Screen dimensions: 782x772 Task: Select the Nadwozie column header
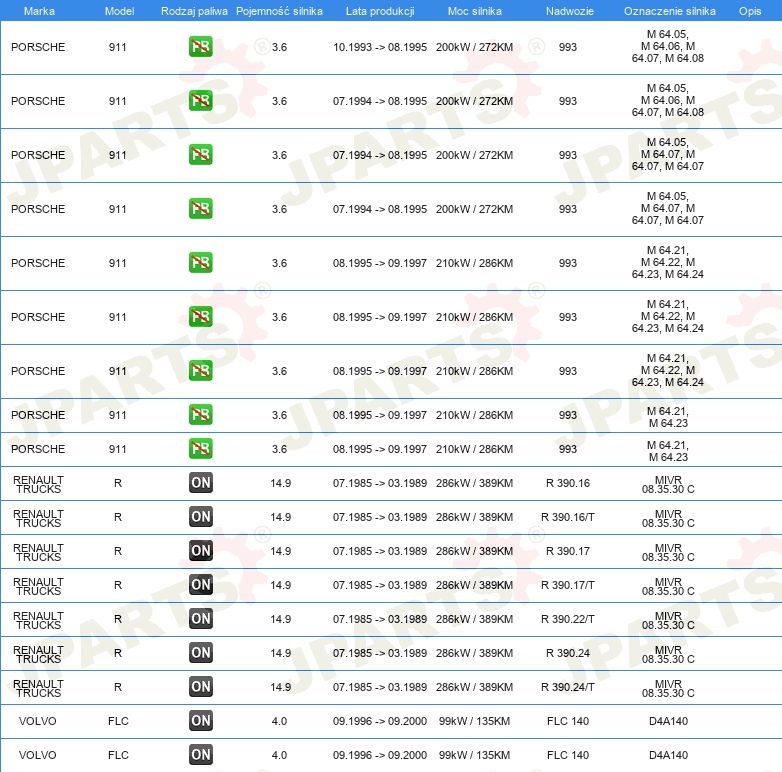pyautogui.click(x=570, y=11)
